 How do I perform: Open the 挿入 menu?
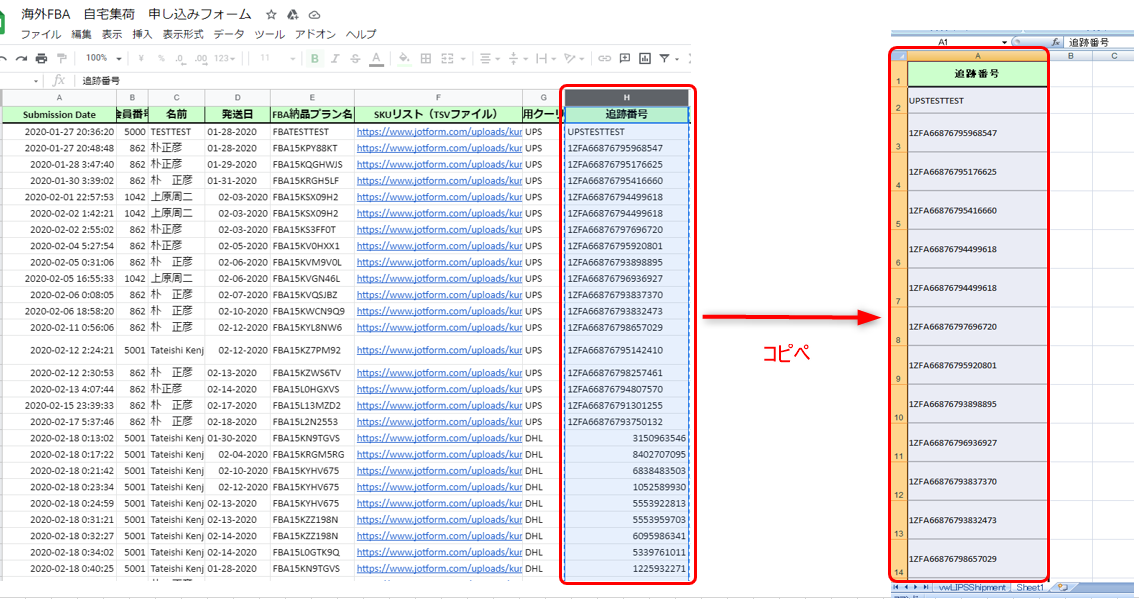pyautogui.click(x=142, y=35)
